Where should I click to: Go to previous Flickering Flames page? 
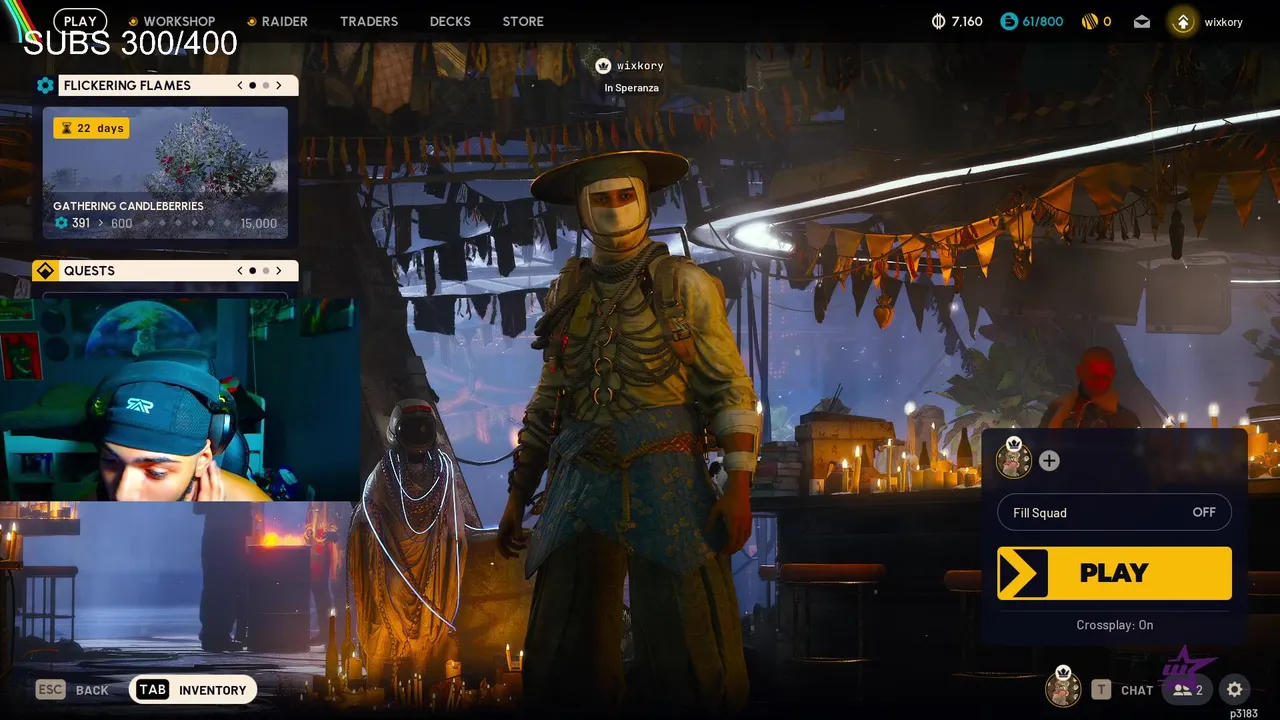[240, 85]
